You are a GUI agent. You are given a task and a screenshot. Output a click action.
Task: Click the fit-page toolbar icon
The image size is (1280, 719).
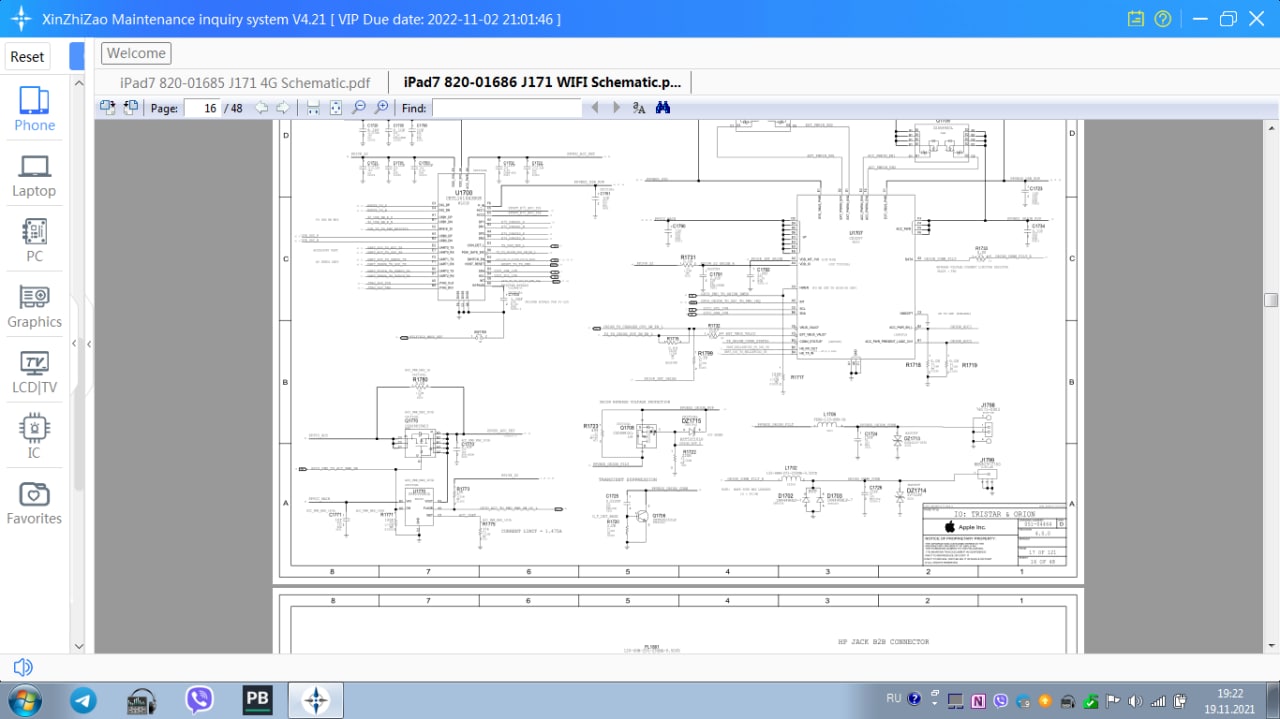click(x=336, y=108)
